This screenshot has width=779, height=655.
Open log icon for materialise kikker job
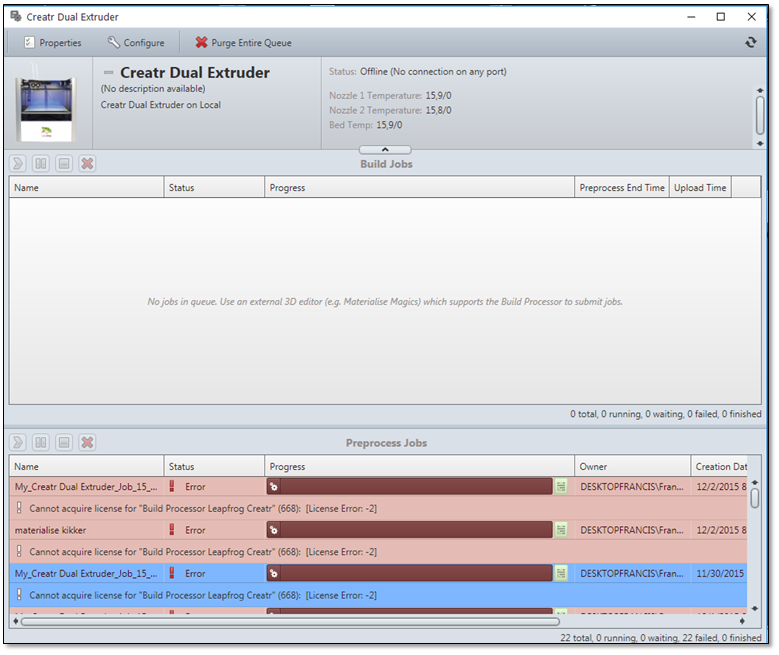tap(561, 530)
